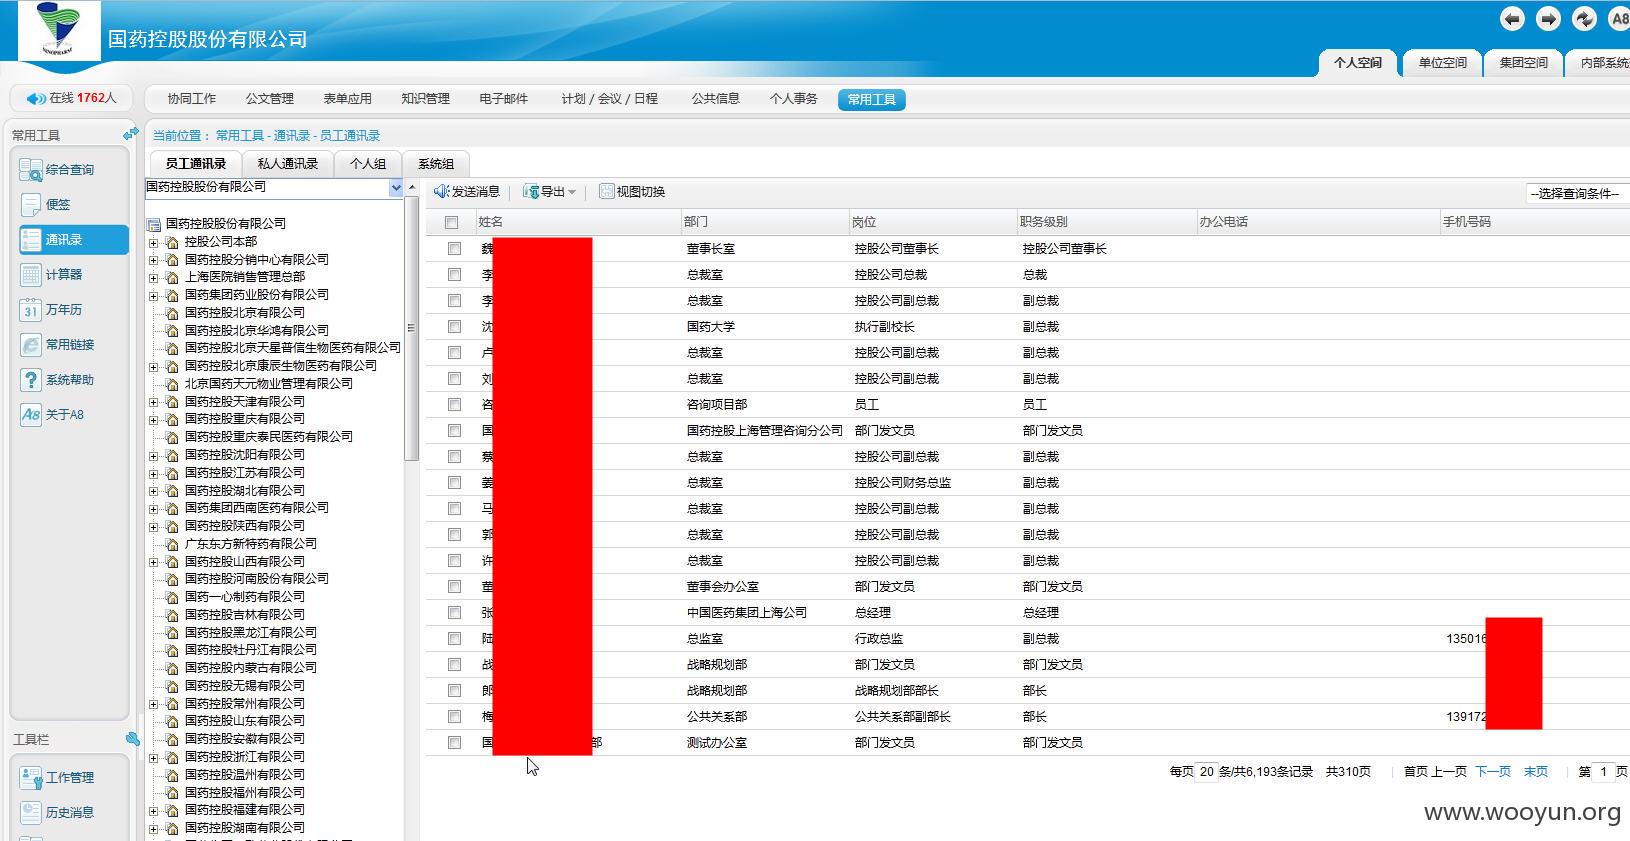Click the back arrow icon in header

(1512, 19)
